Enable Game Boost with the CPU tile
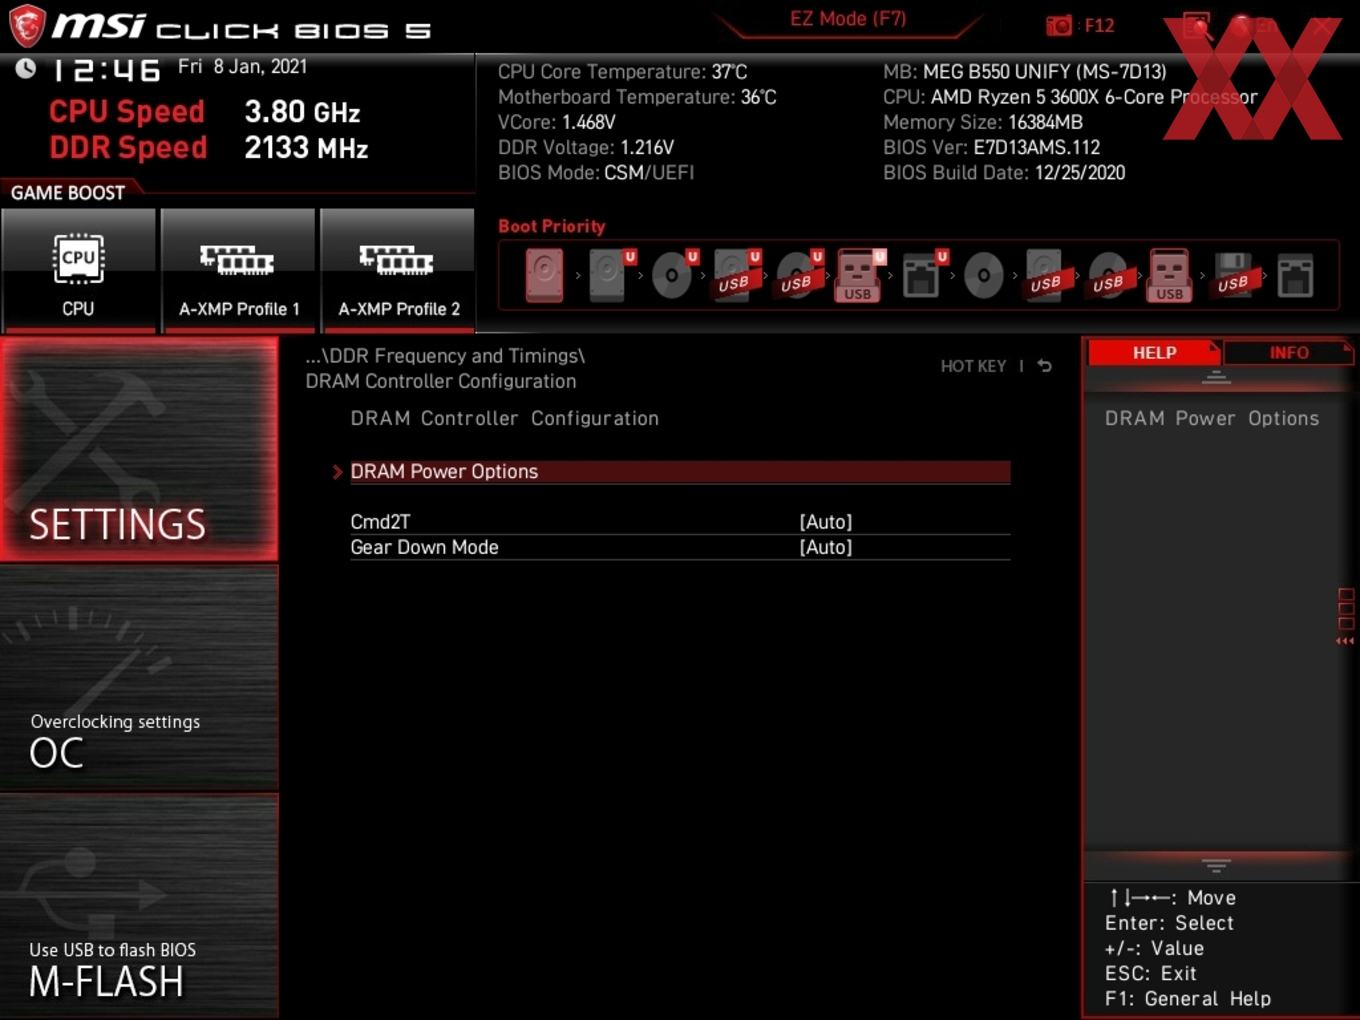The width and height of the screenshot is (1360, 1020). coord(78,269)
